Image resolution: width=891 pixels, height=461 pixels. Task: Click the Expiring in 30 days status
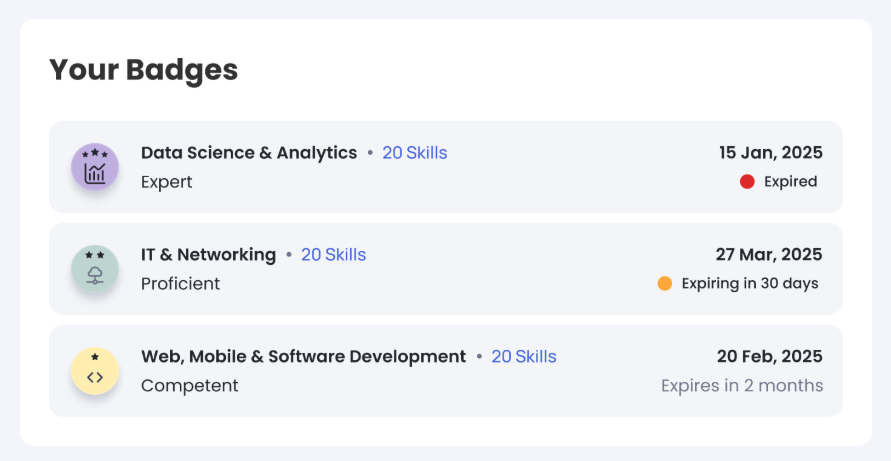(750, 283)
